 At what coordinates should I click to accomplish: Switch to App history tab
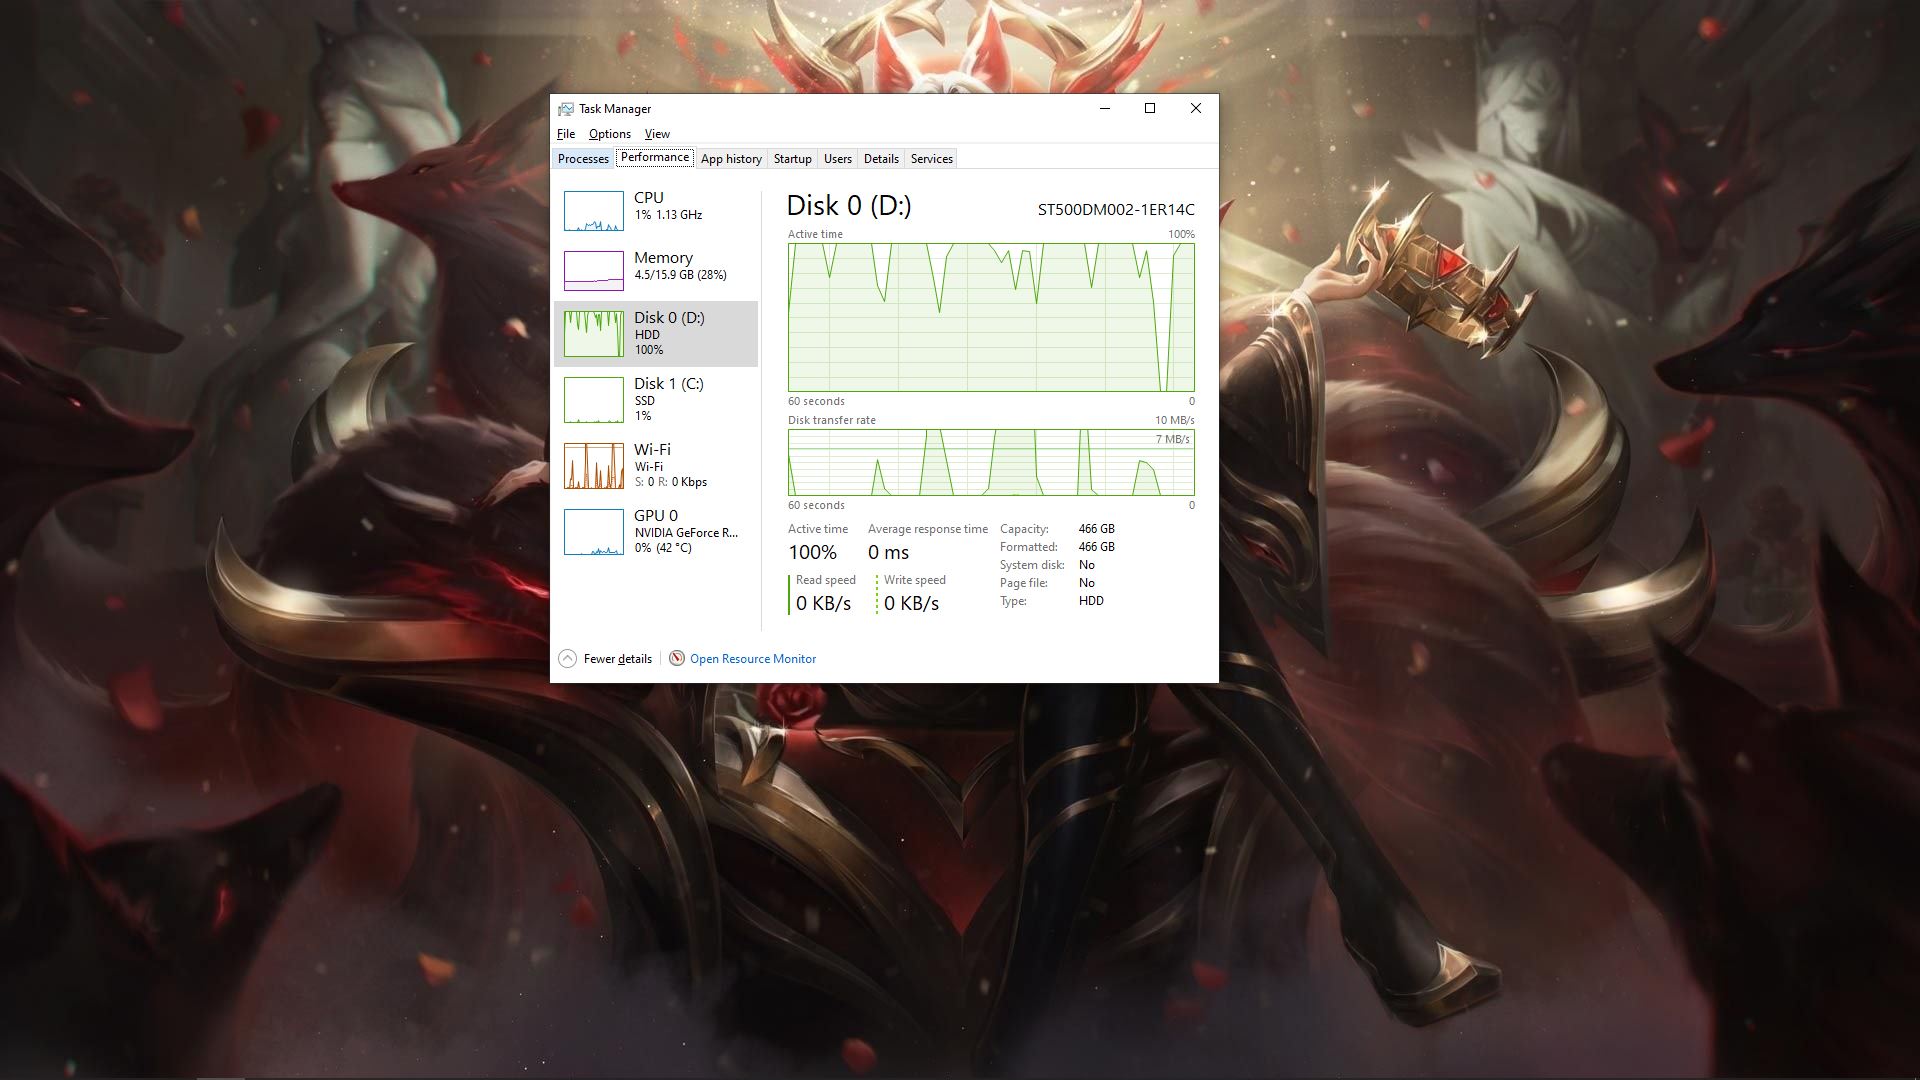pyautogui.click(x=732, y=158)
